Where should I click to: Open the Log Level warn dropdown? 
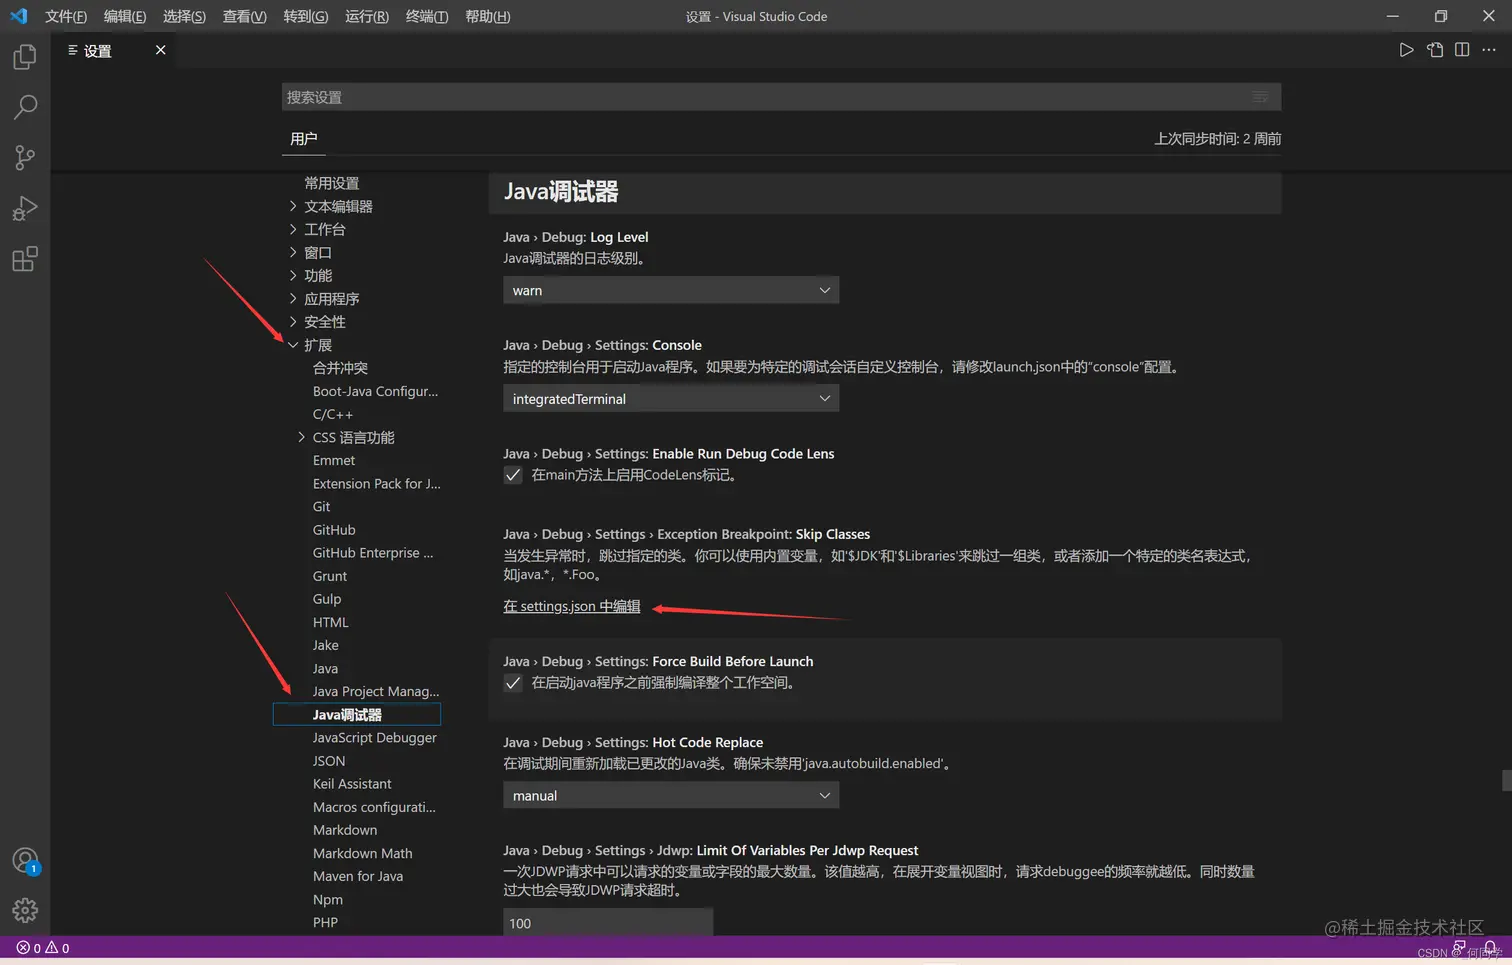click(x=671, y=290)
